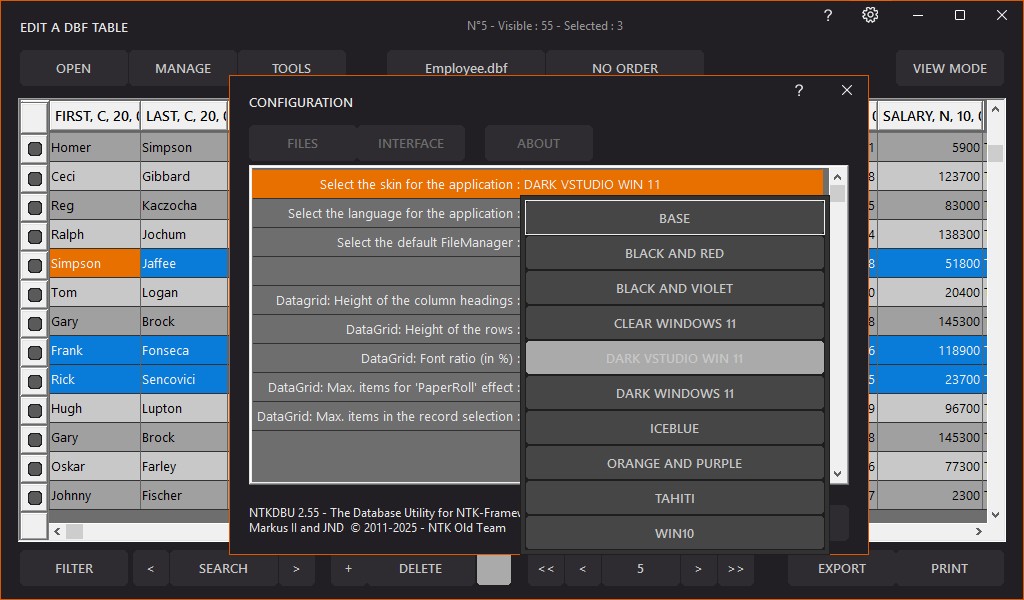
Task: Find previous match left of SEARCH
Action: pos(150,569)
